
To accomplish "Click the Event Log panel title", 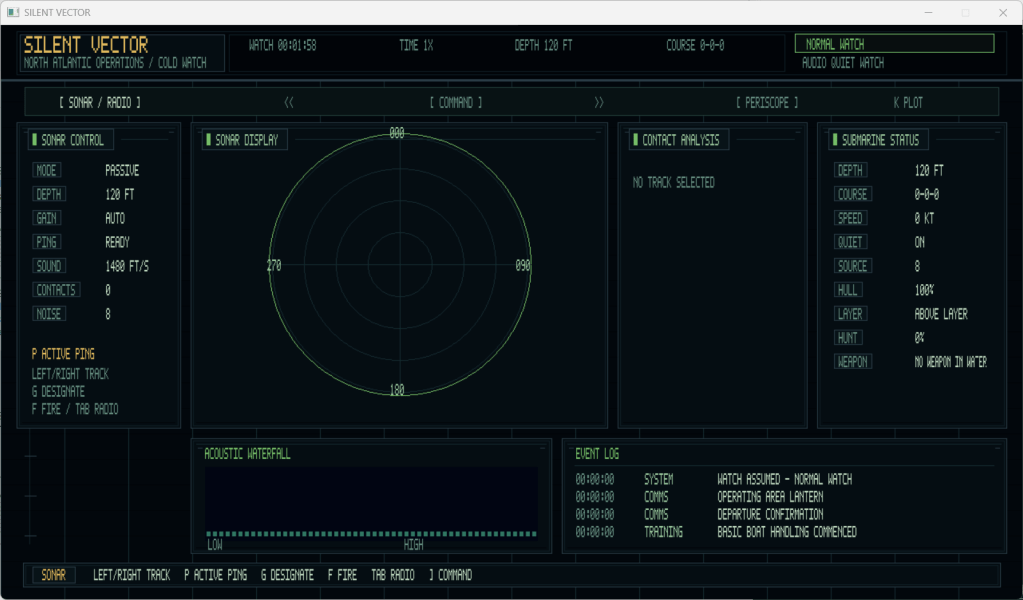I will 597,454.
